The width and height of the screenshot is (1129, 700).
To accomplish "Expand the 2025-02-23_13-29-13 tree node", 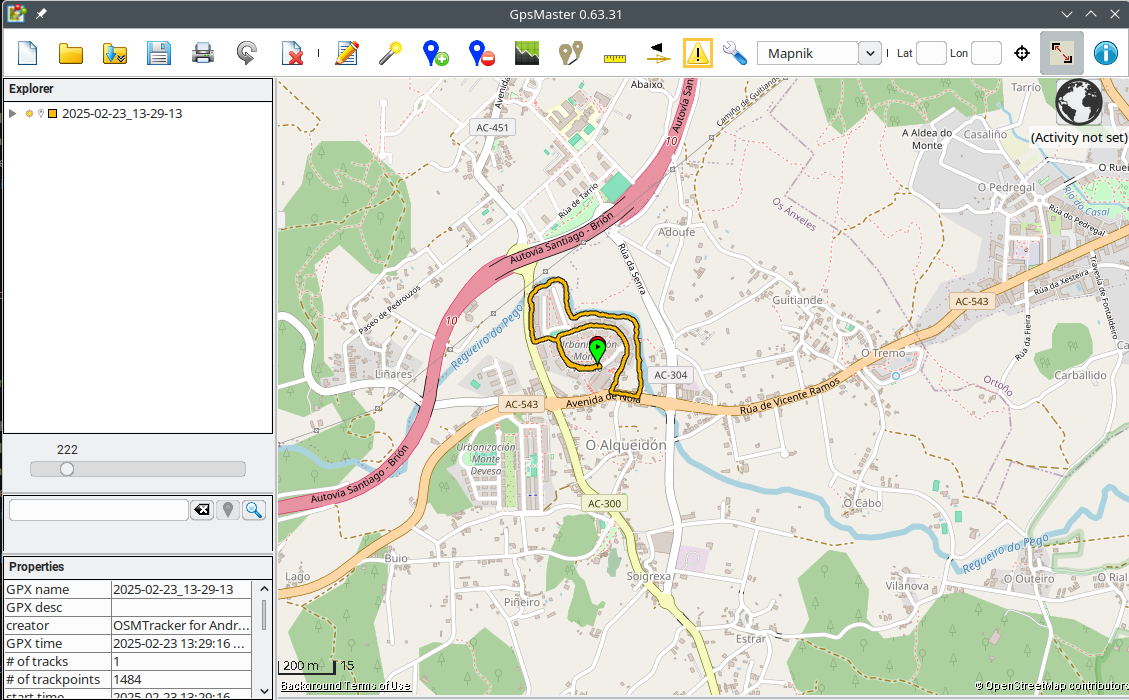I will point(13,114).
